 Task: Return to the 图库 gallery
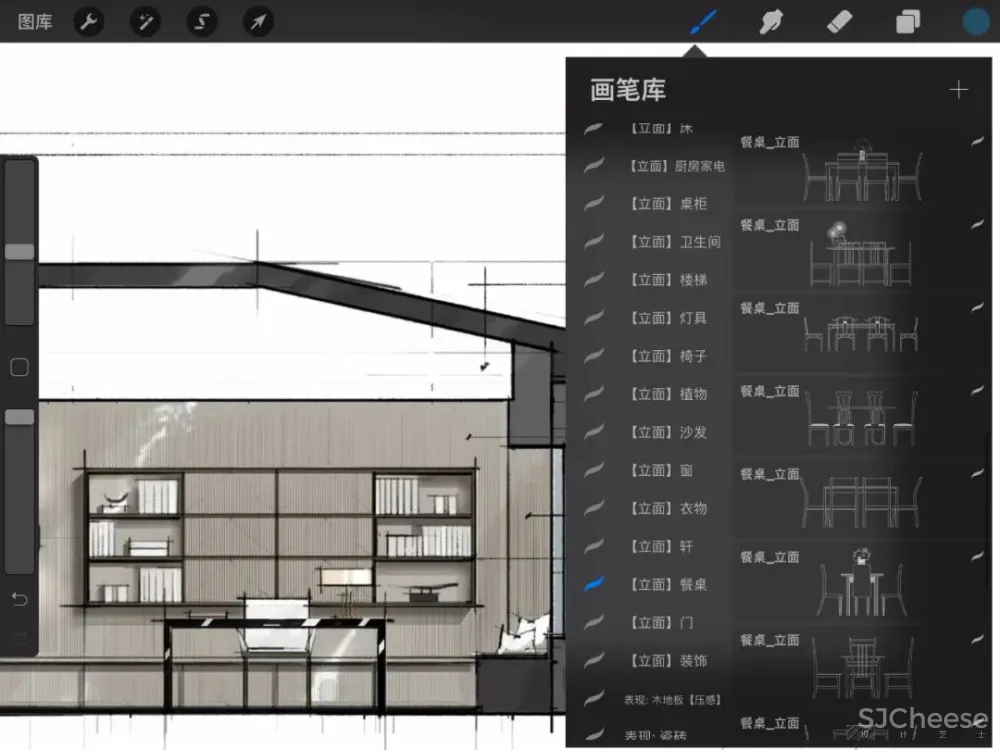(35, 21)
